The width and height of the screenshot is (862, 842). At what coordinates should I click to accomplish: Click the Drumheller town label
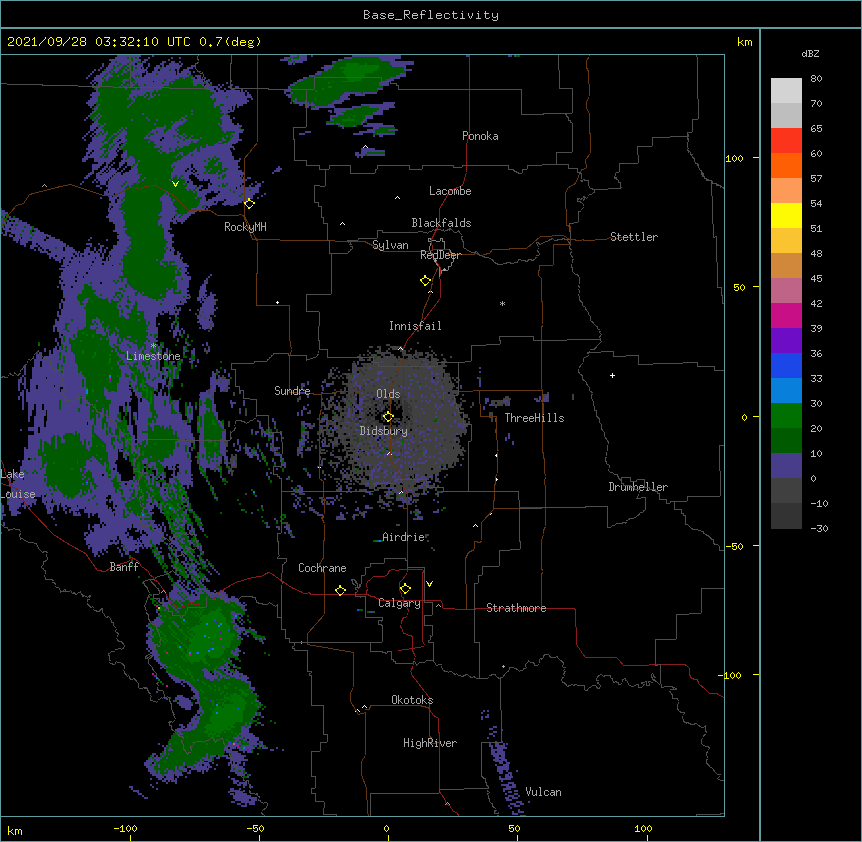tap(638, 487)
